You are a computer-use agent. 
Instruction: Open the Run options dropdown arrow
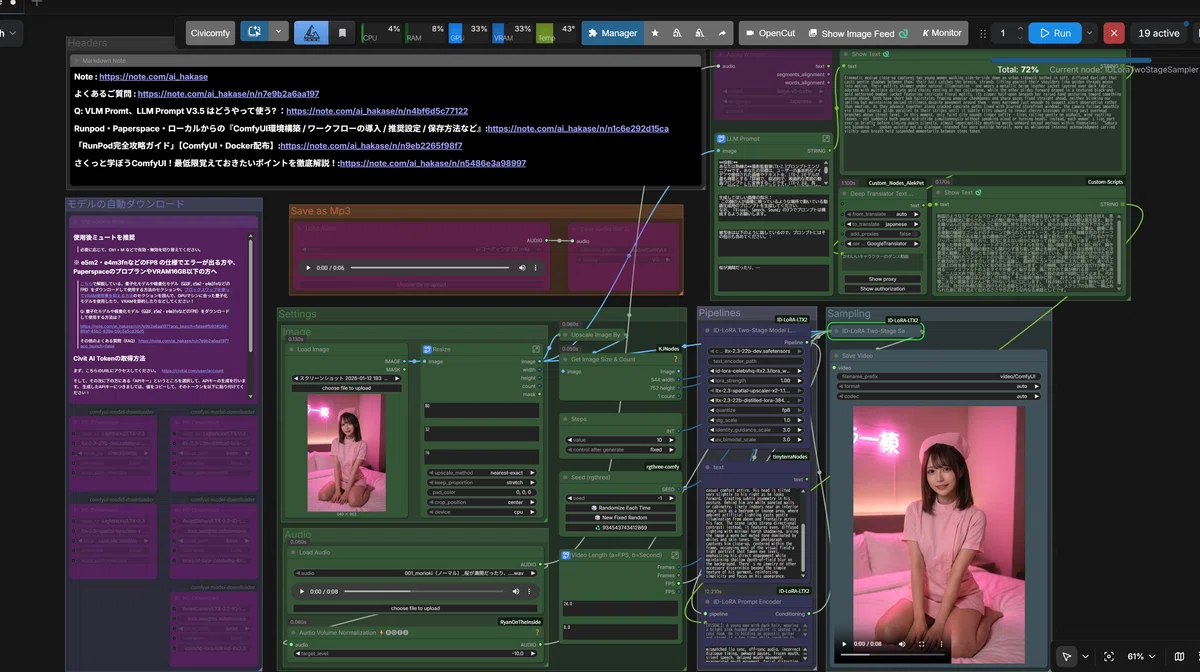click(1089, 33)
